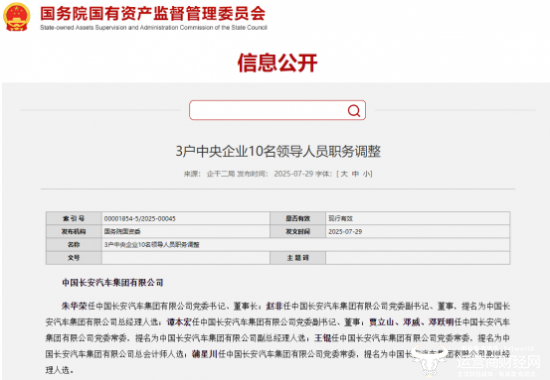
Task: Click the national emblem logo
Action: [x=16, y=17]
